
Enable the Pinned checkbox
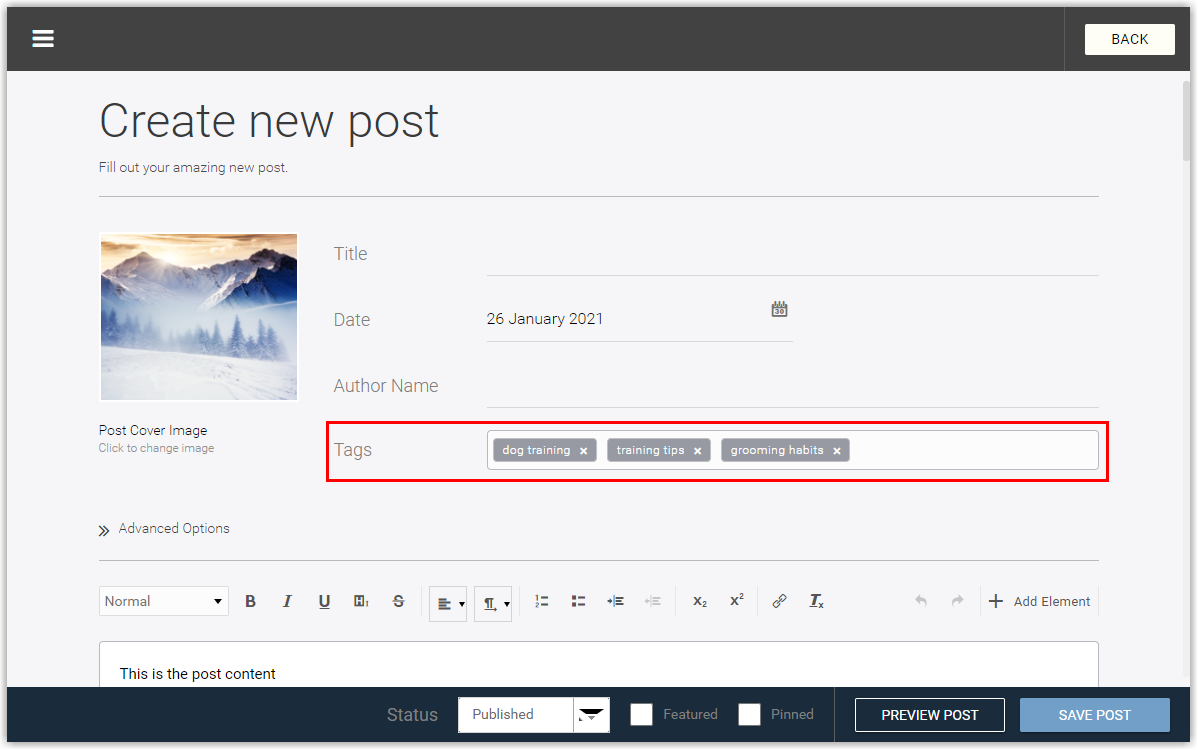pos(749,714)
